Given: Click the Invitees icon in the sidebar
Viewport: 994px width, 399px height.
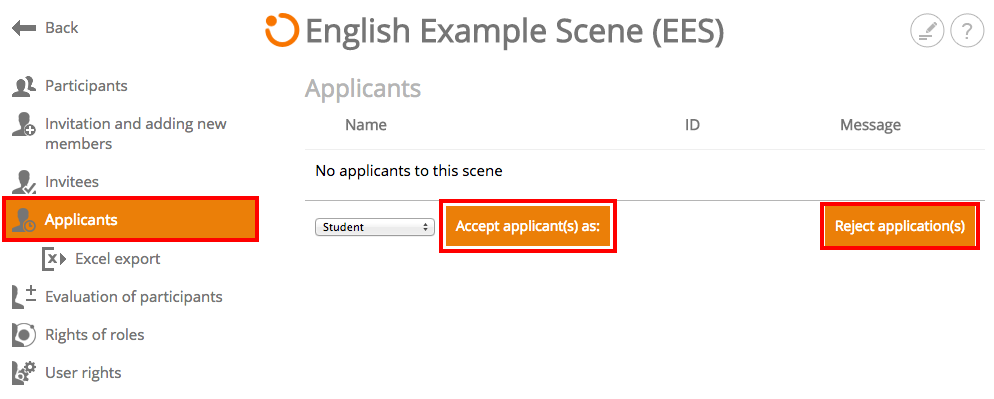Looking at the screenshot, I should pos(24,182).
